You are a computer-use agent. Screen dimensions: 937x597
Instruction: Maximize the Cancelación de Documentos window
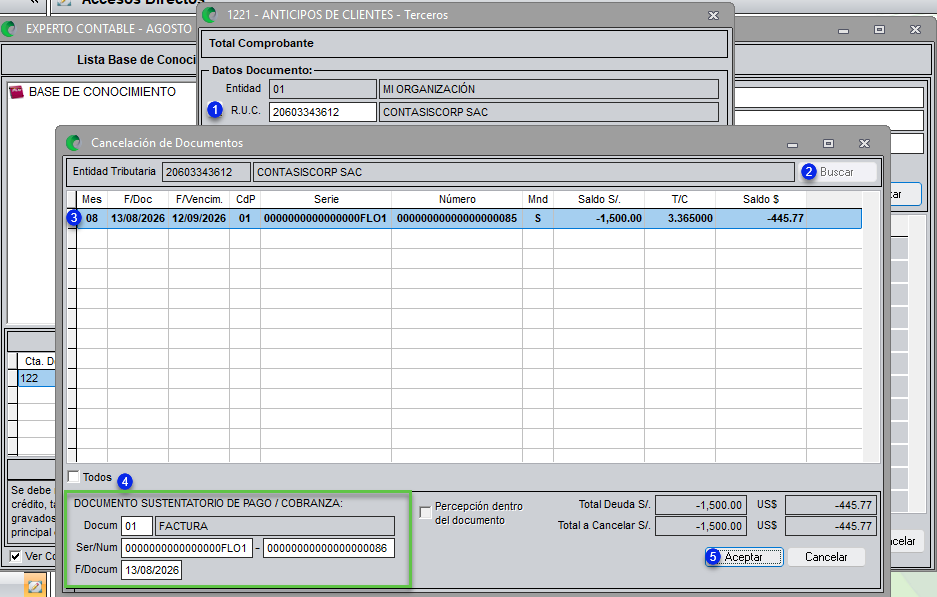[828, 143]
